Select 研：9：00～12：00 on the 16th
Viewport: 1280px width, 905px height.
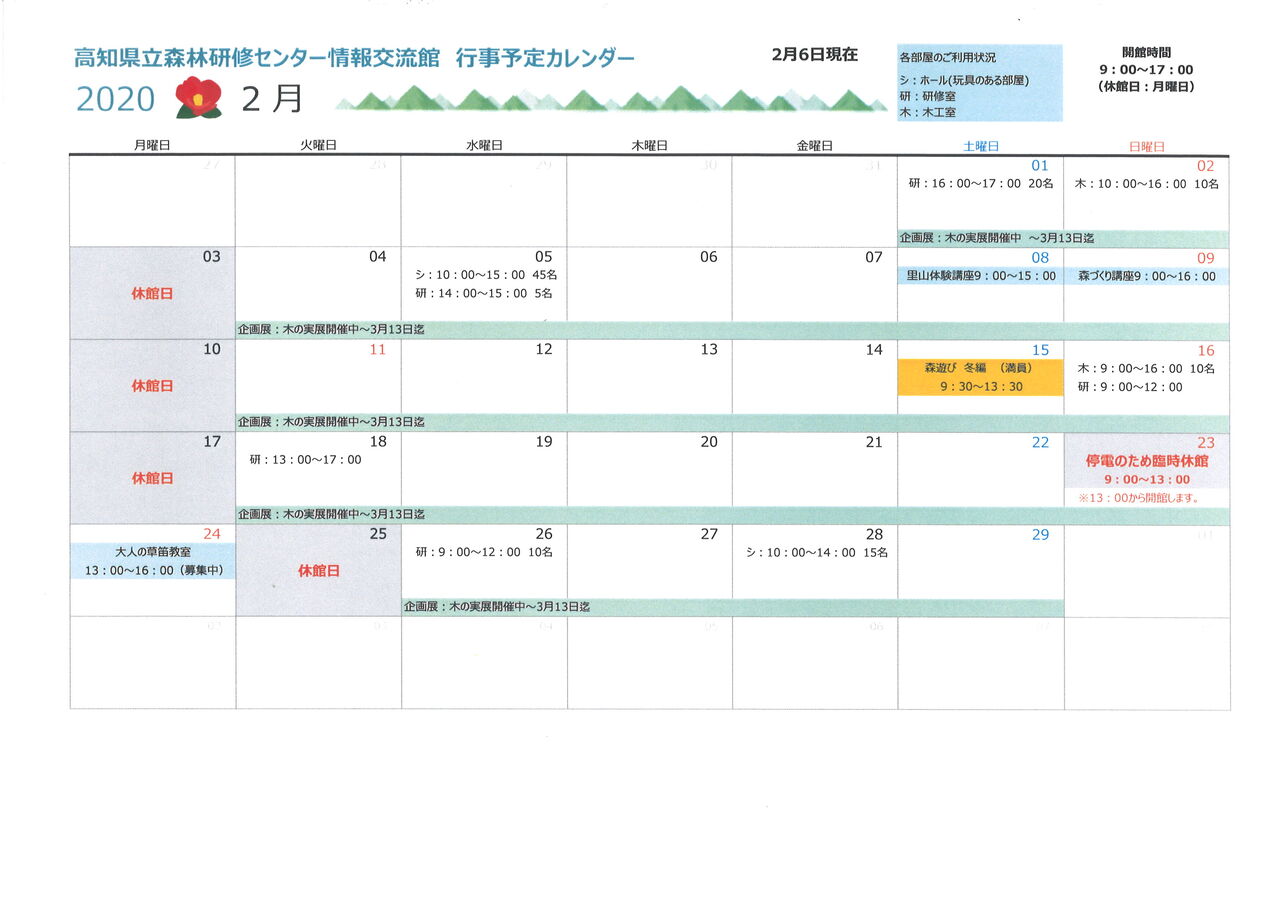point(1129,386)
